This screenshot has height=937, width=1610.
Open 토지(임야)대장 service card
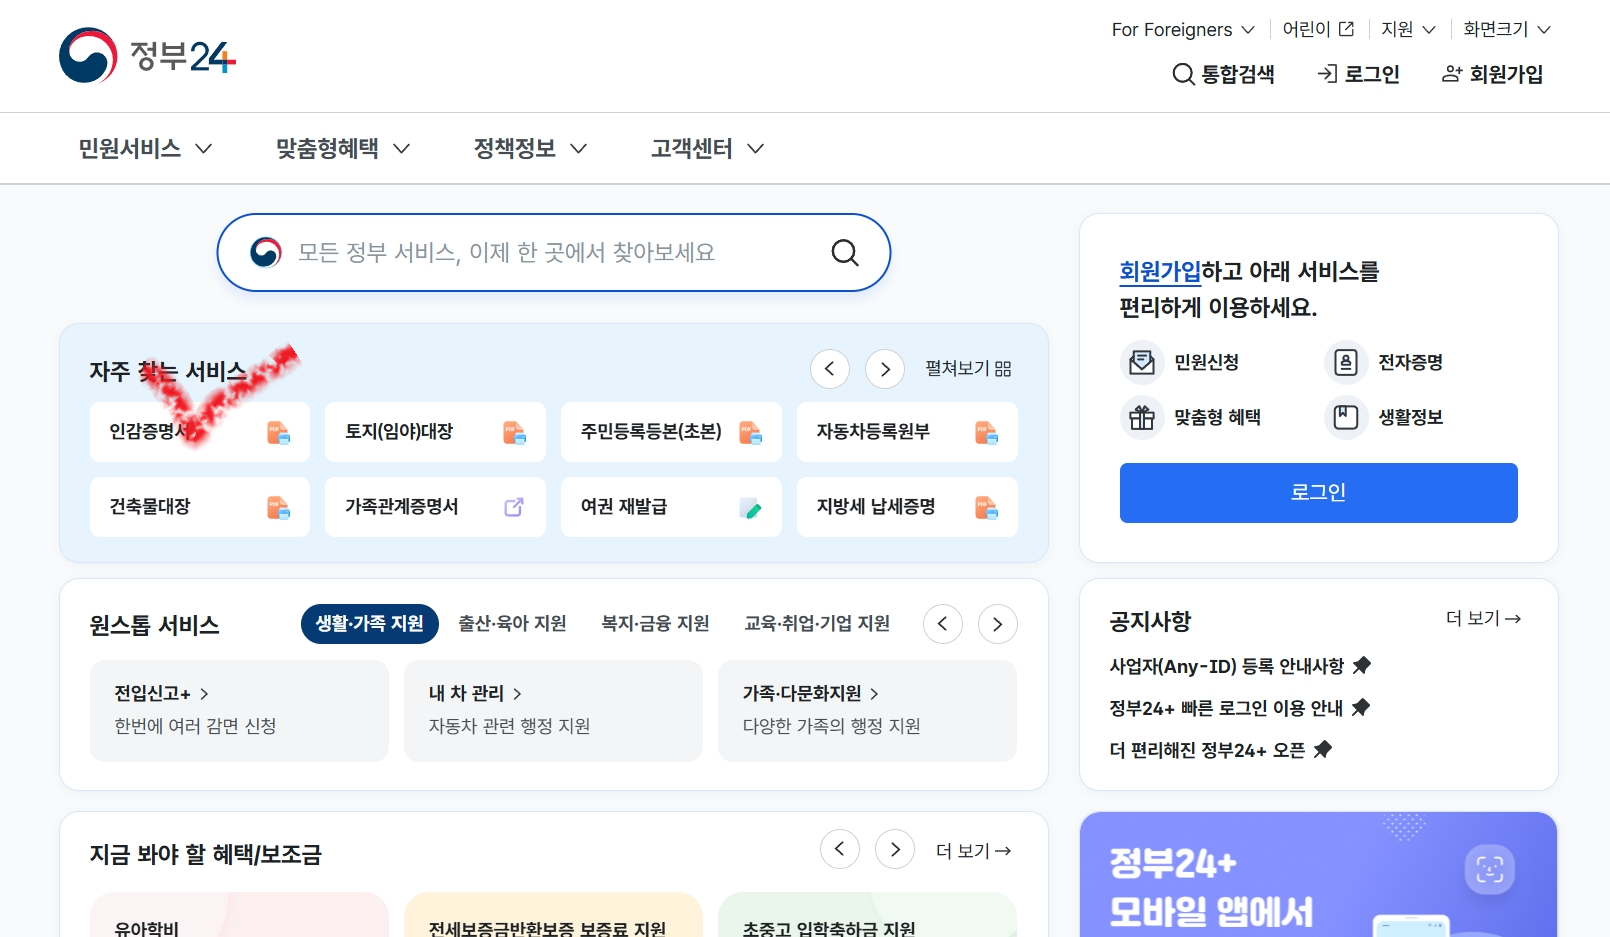pyautogui.click(x=435, y=432)
